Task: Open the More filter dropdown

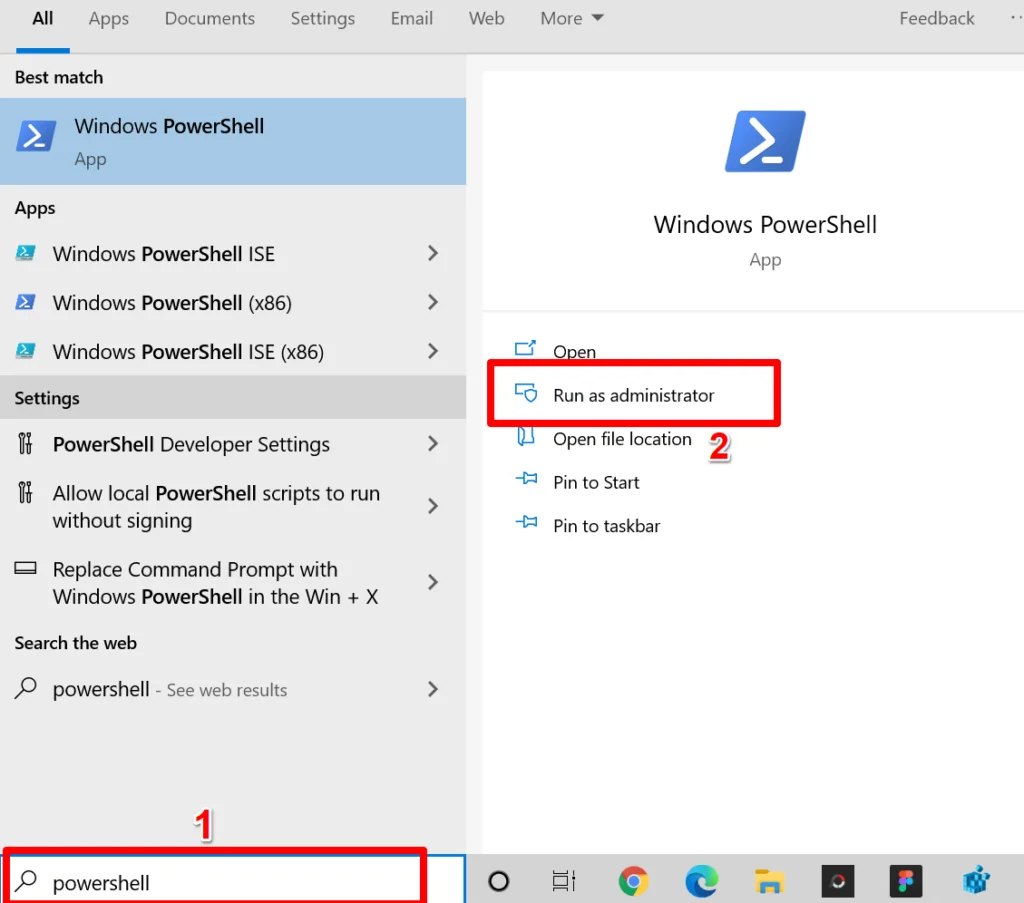Action: point(571,18)
